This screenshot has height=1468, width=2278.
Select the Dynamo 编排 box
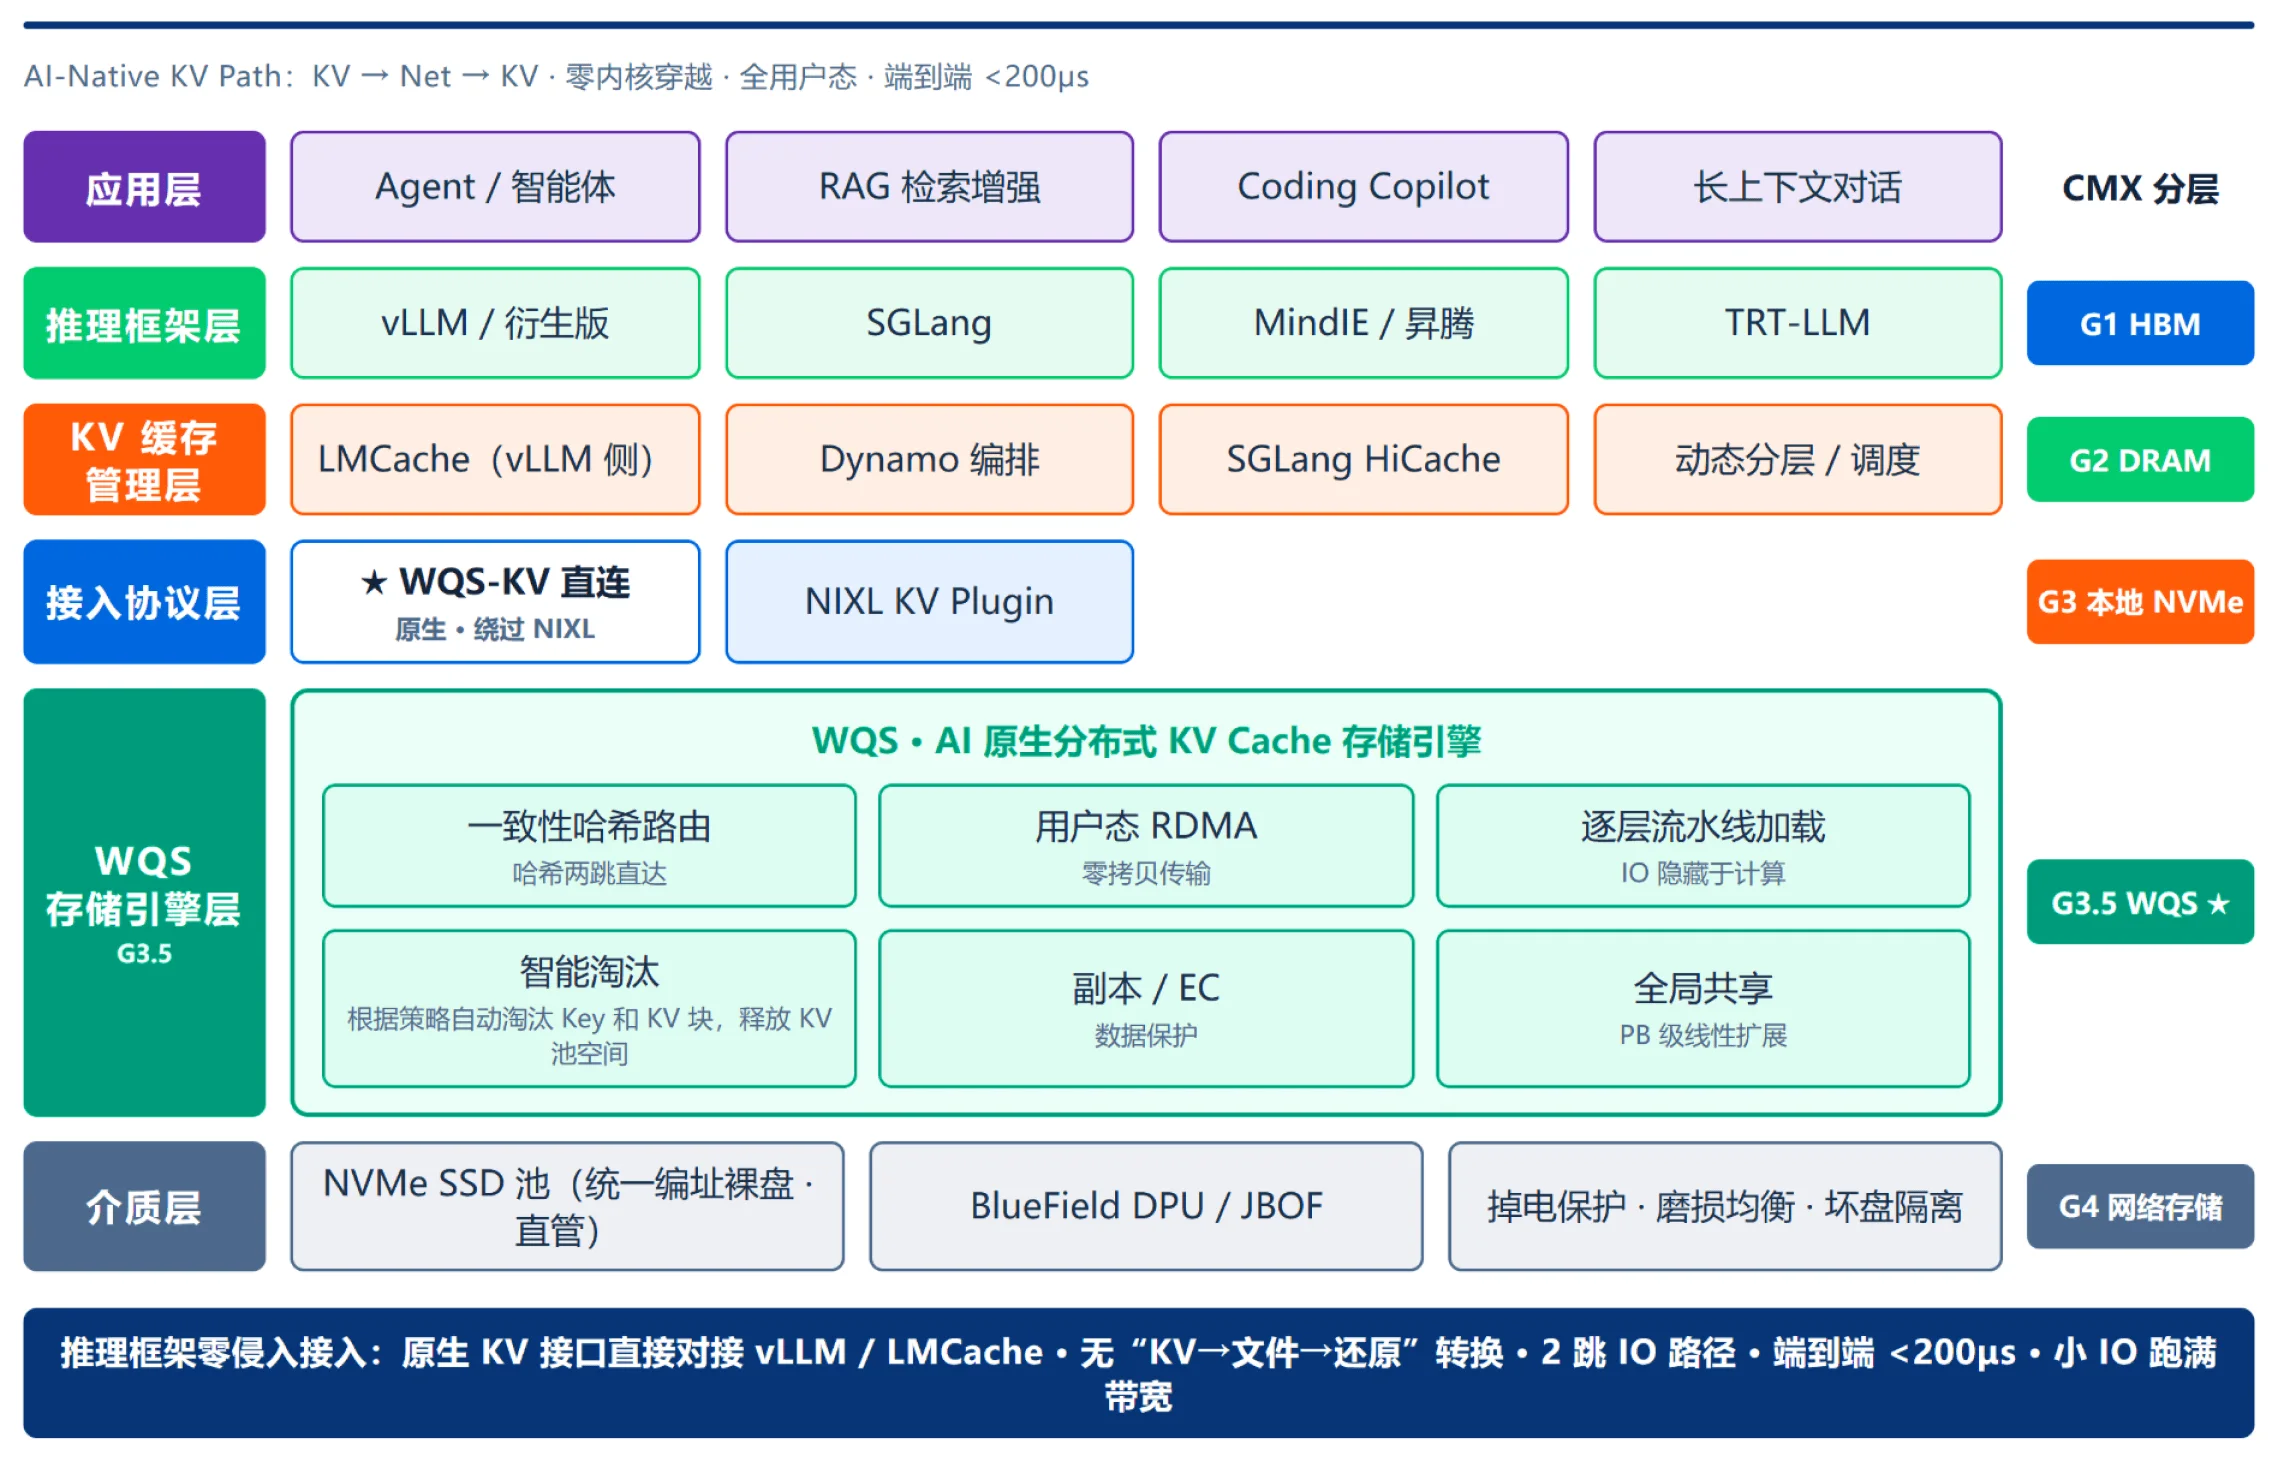point(929,459)
